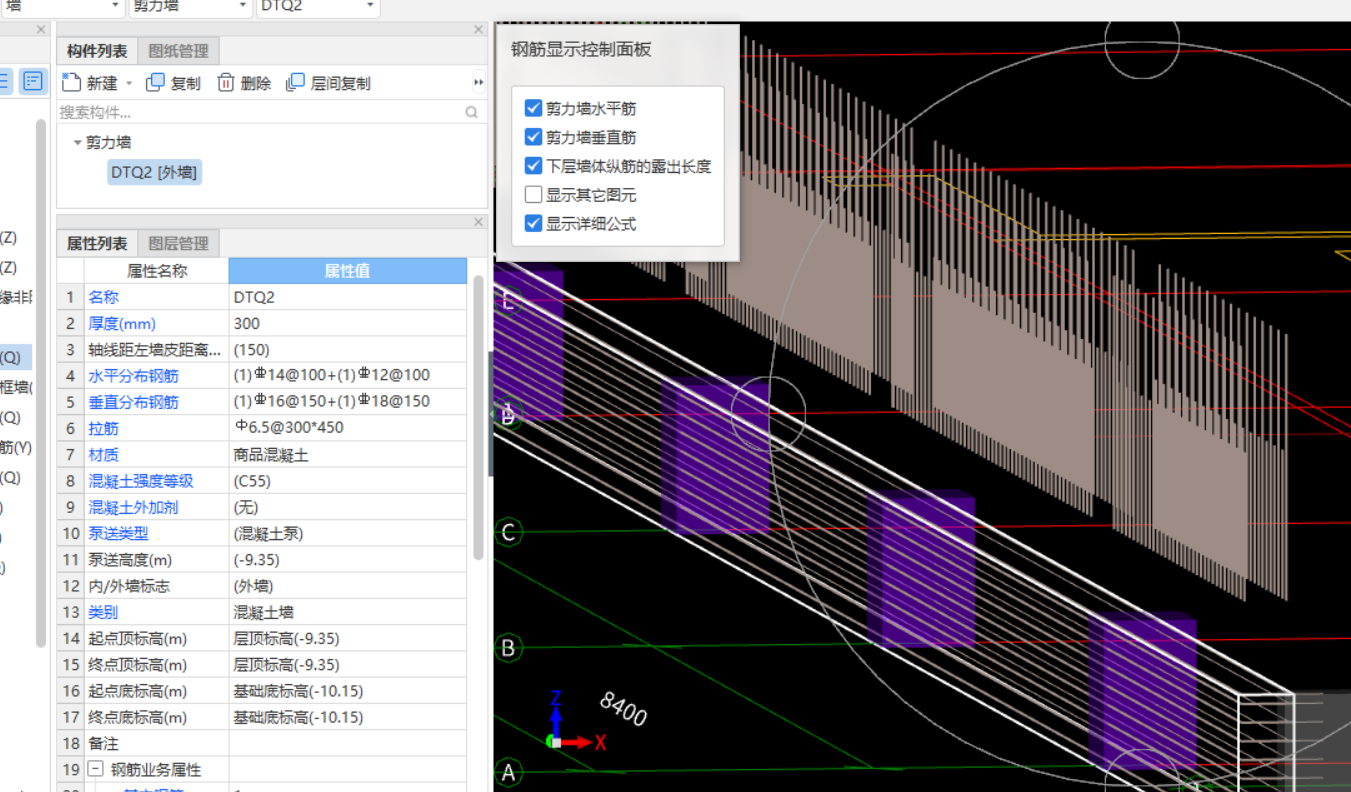Click the concrete grade value (C55)
This screenshot has height=792, width=1351.
click(348, 481)
